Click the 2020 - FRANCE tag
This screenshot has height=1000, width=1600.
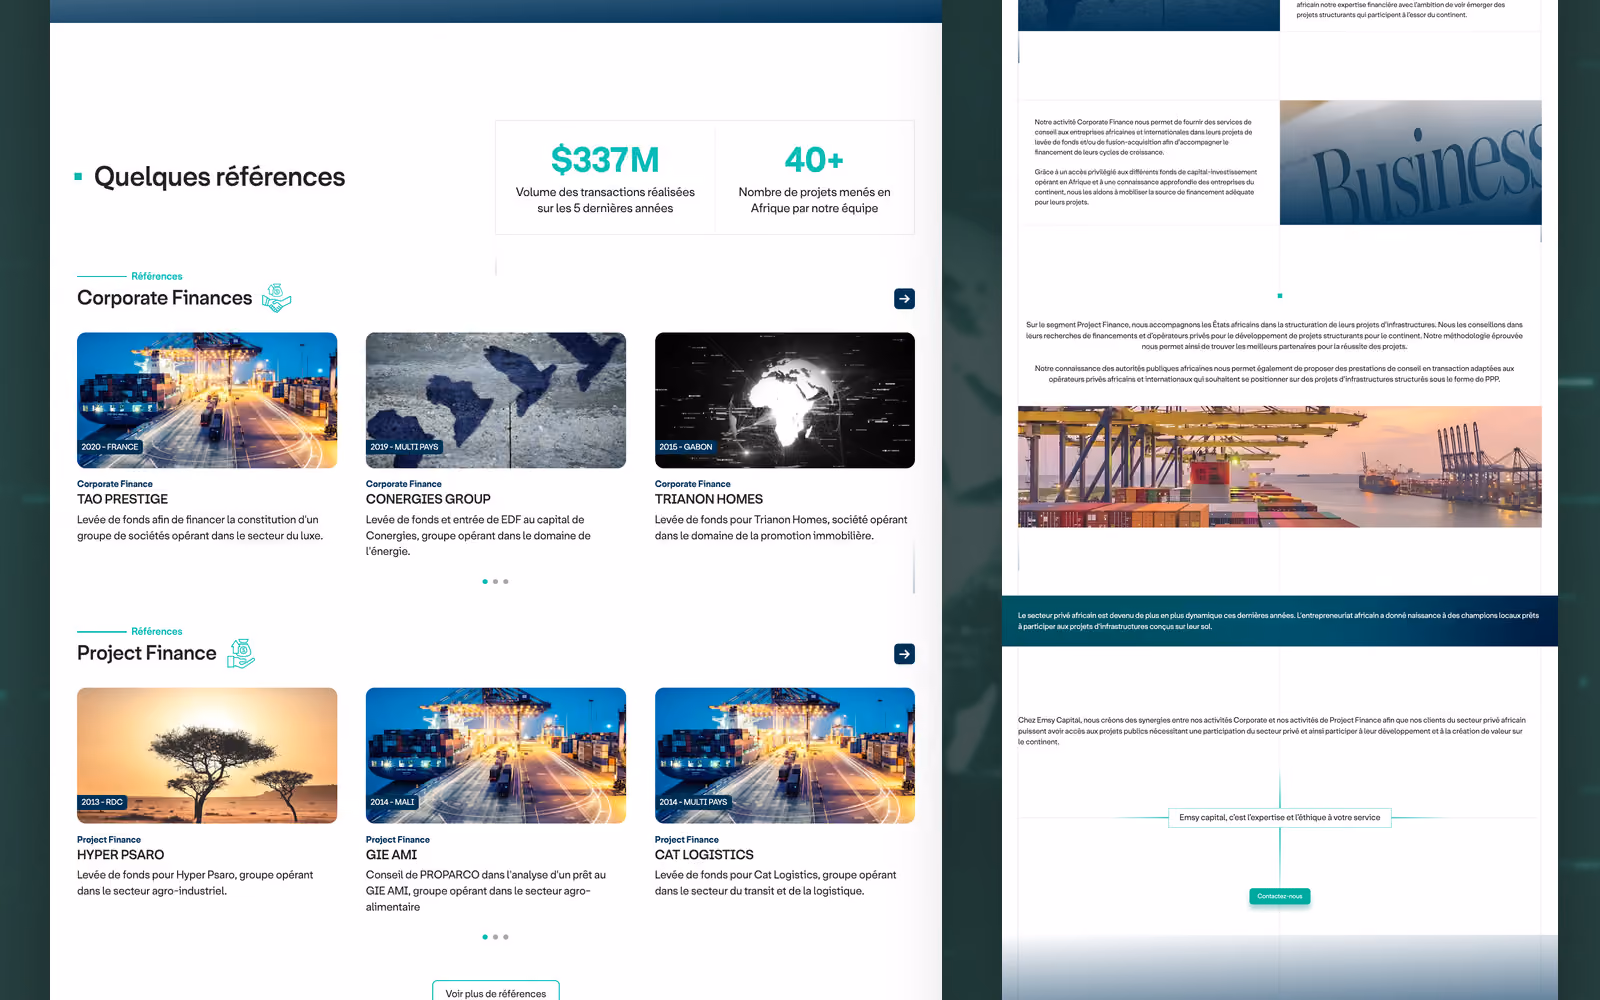pyautogui.click(x=110, y=447)
